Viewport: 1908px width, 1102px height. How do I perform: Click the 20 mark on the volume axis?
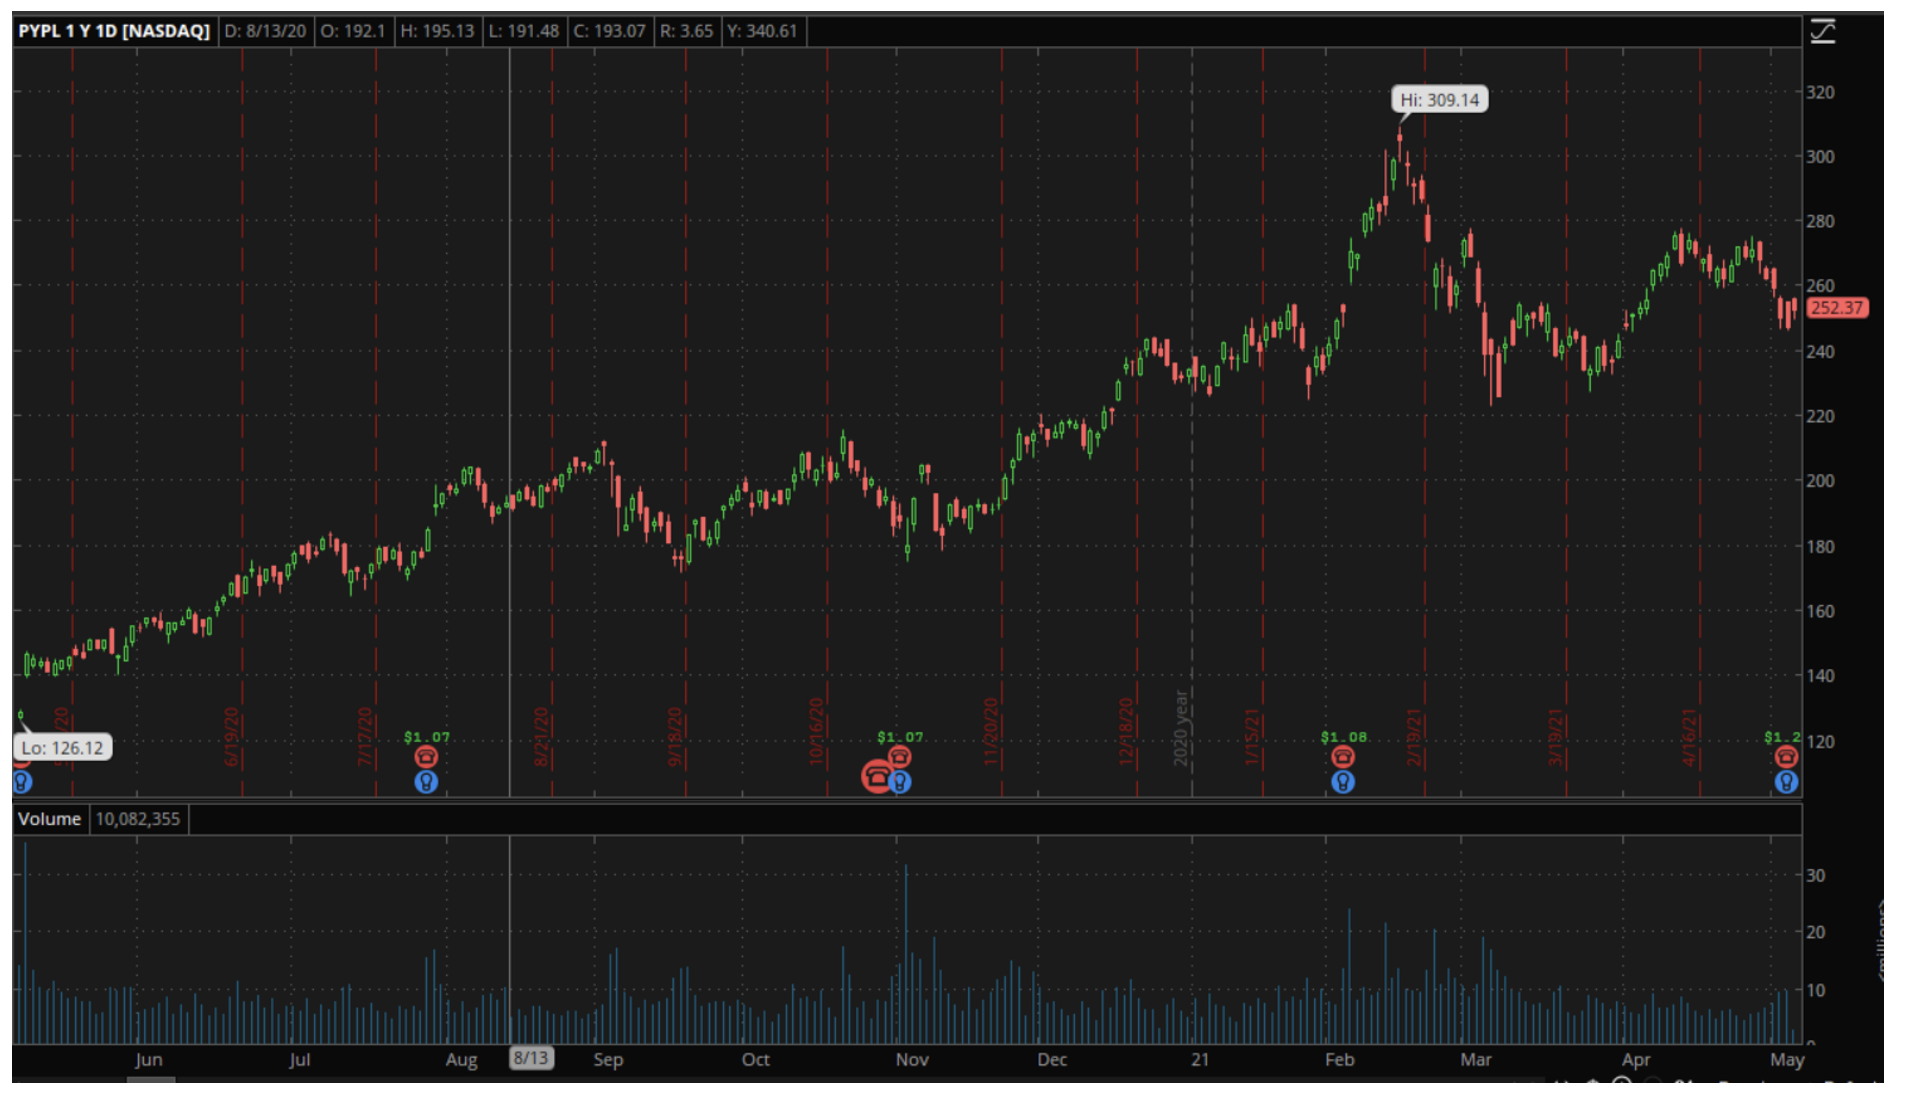[1815, 932]
